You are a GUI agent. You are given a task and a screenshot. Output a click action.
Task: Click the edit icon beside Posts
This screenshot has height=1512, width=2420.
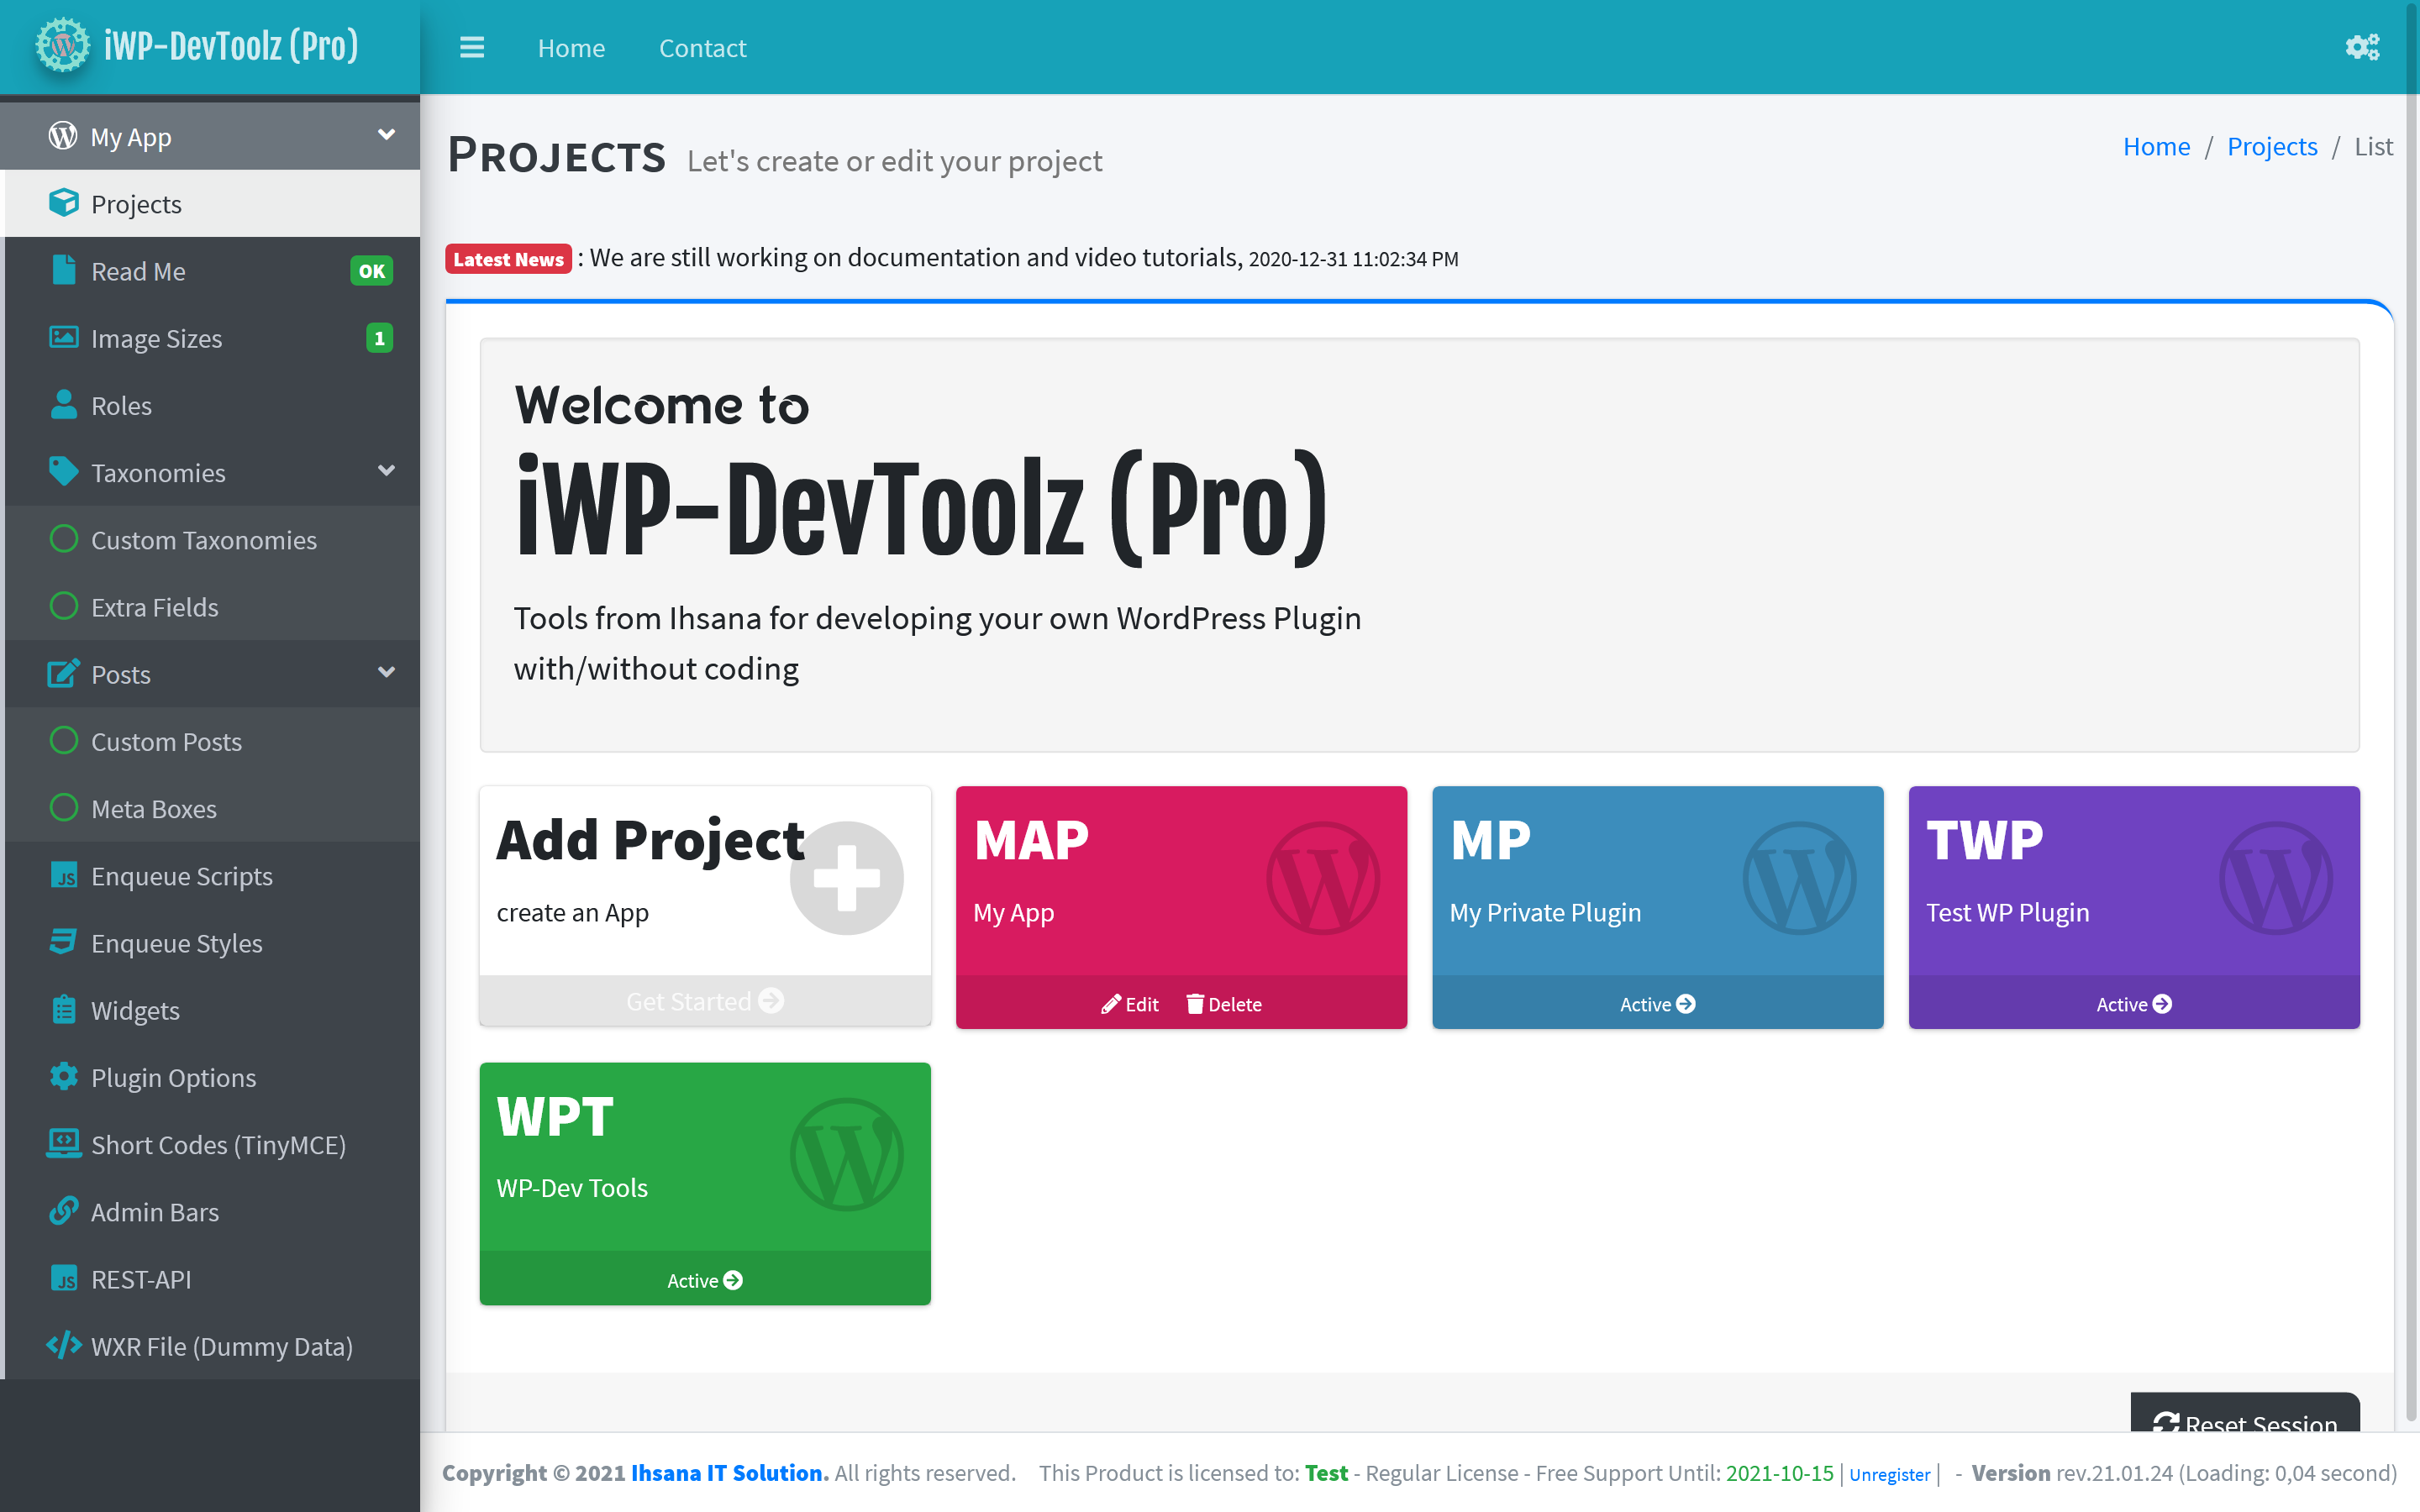(63, 673)
